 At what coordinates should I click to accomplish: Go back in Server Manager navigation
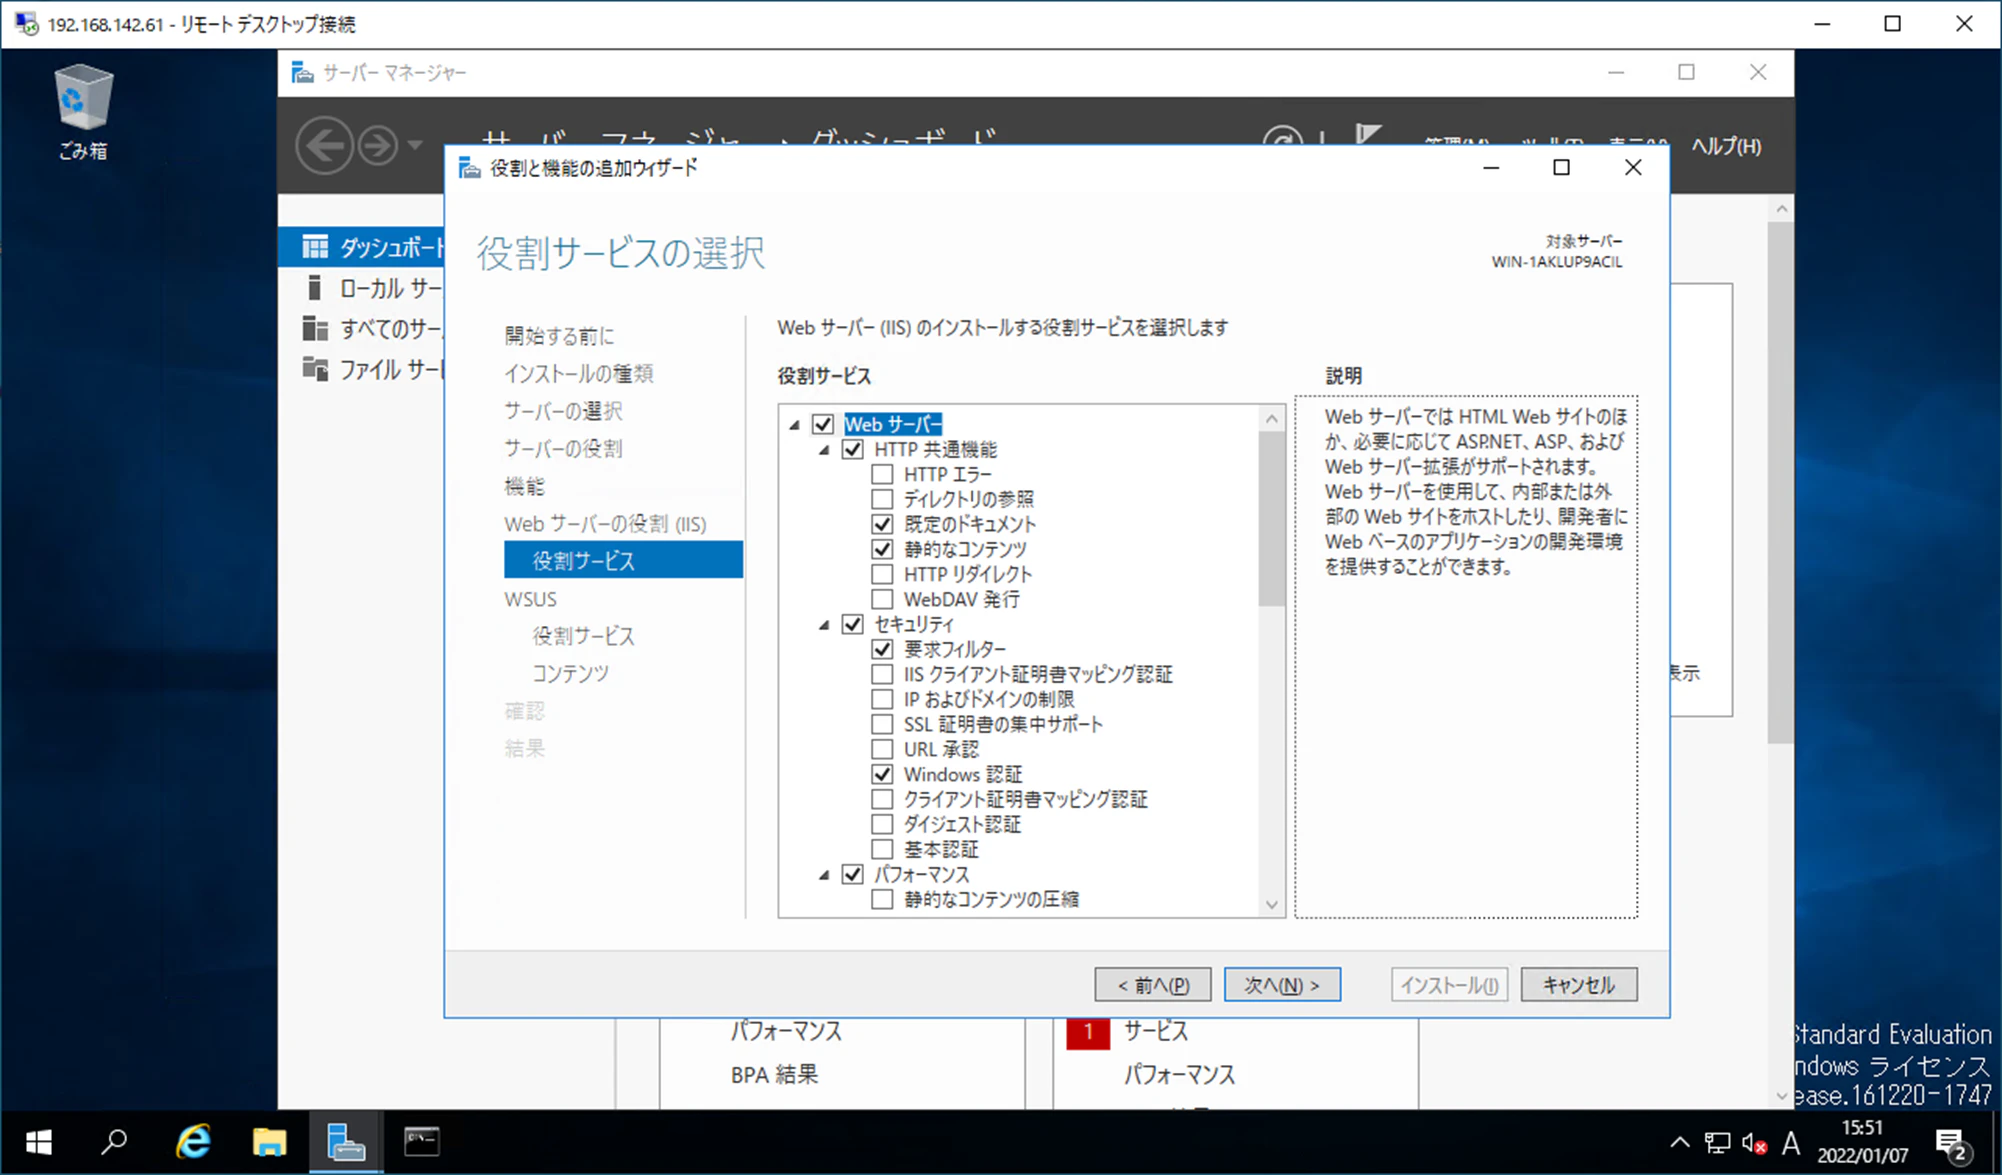pyautogui.click(x=324, y=146)
